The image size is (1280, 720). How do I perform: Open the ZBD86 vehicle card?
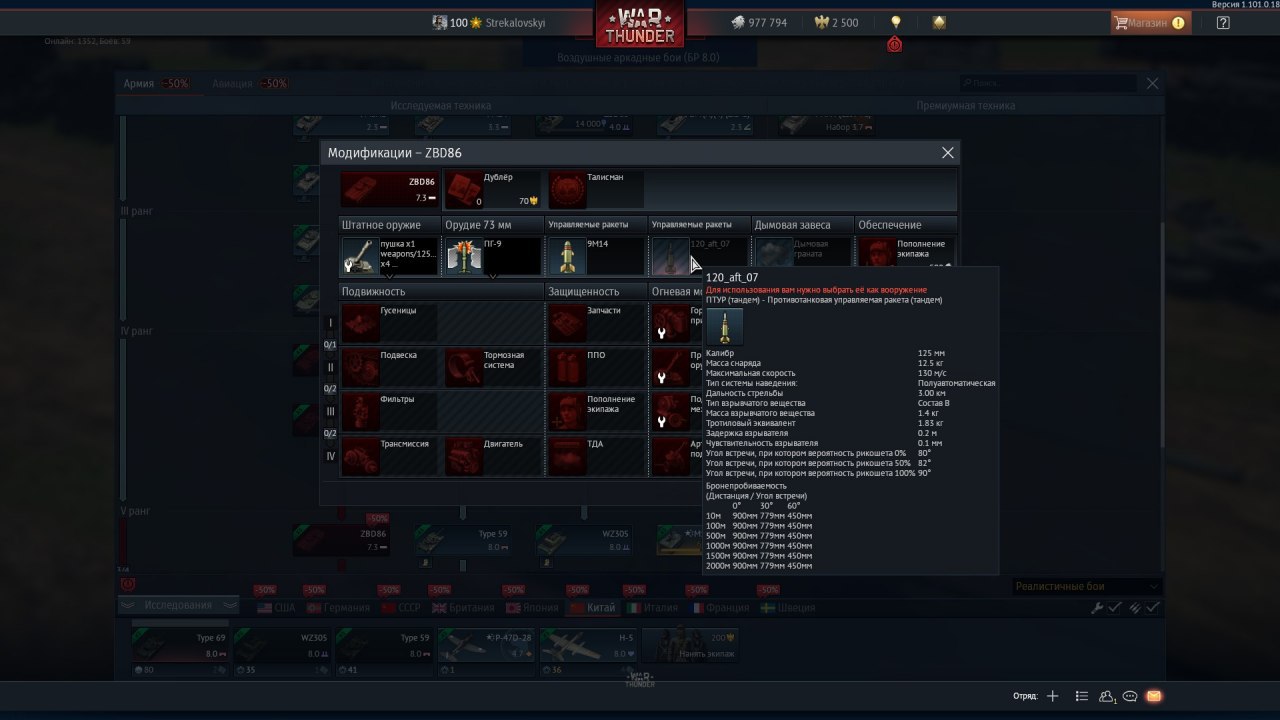coord(389,190)
